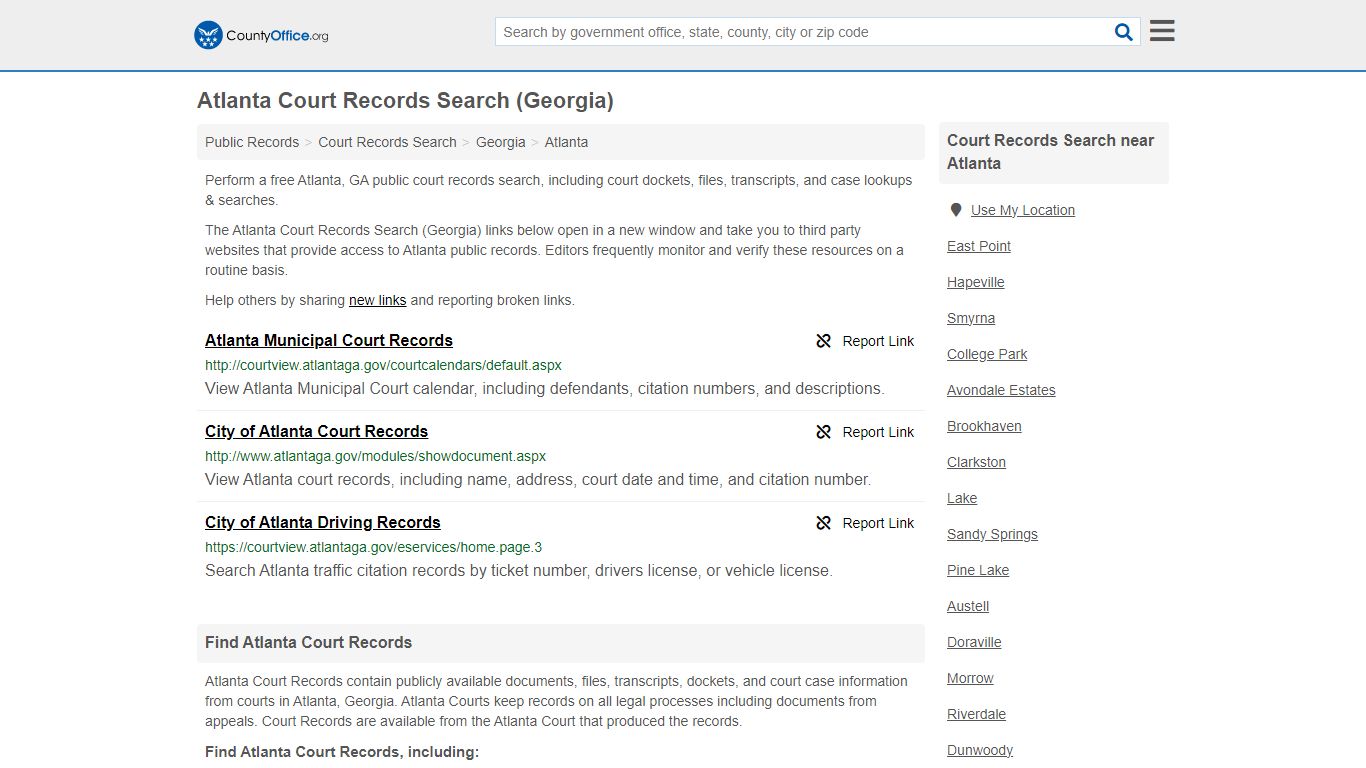
Task: Open the Georgia breadcrumb
Action: click(x=500, y=142)
